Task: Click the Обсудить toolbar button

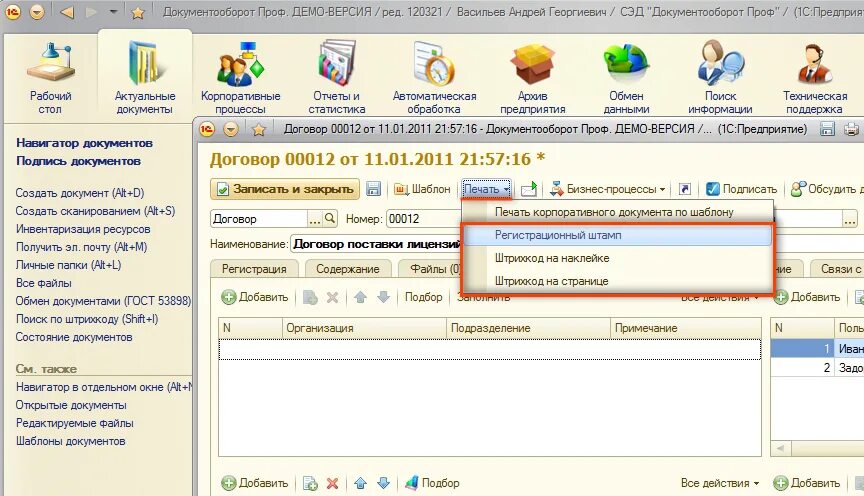Action: point(826,189)
